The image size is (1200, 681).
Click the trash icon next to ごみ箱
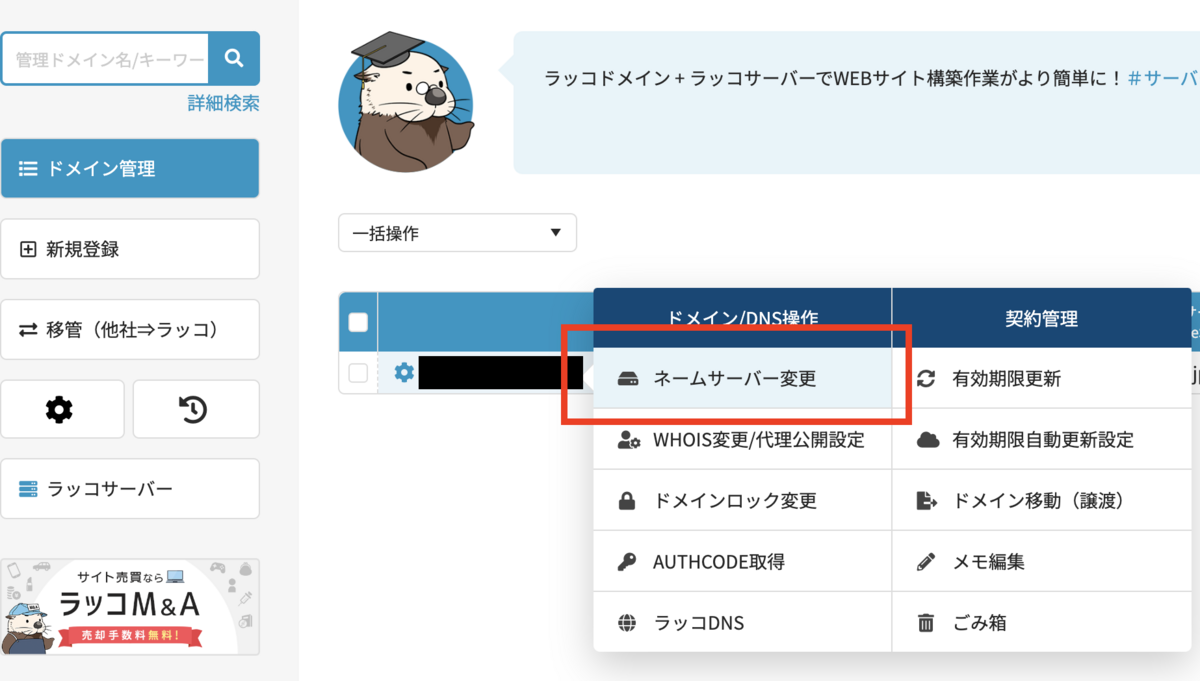[x=928, y=622]
